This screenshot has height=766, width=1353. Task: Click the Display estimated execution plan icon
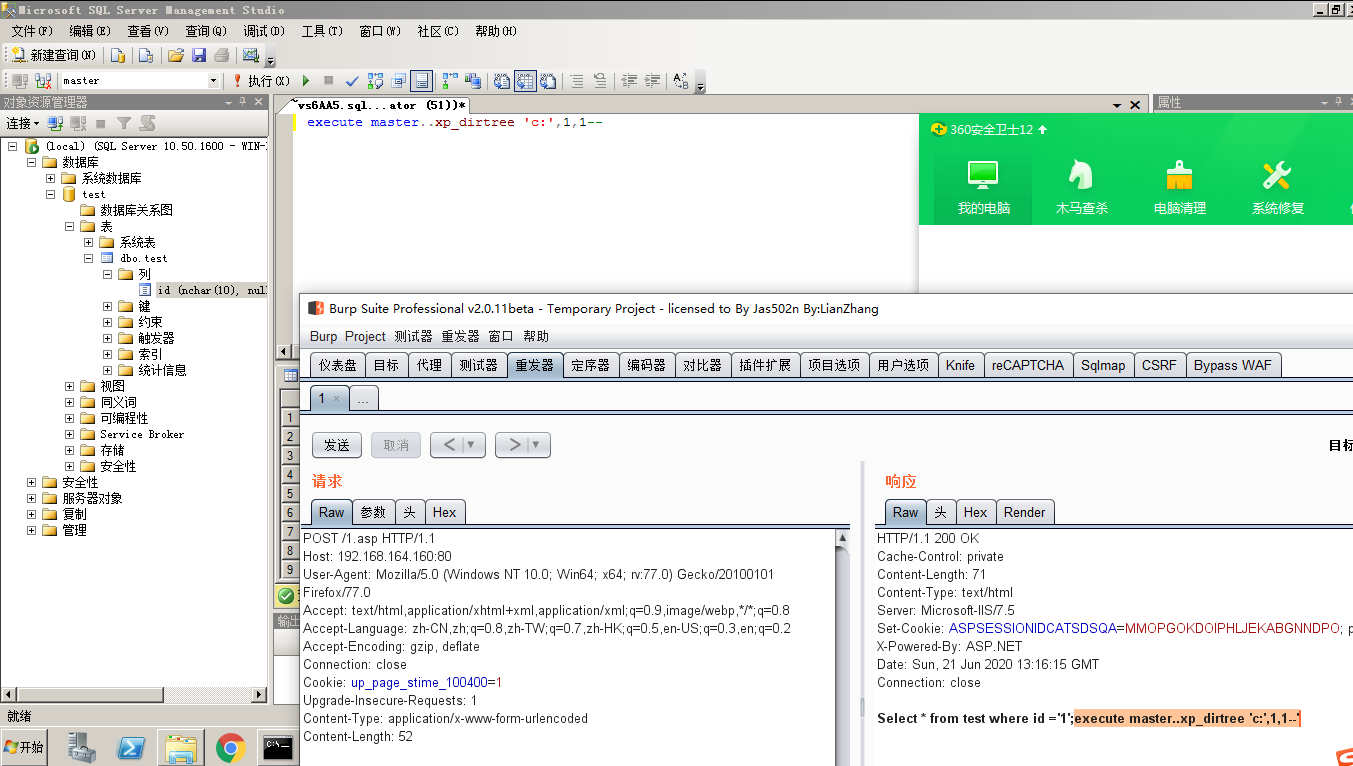click(x=375, y=80)
